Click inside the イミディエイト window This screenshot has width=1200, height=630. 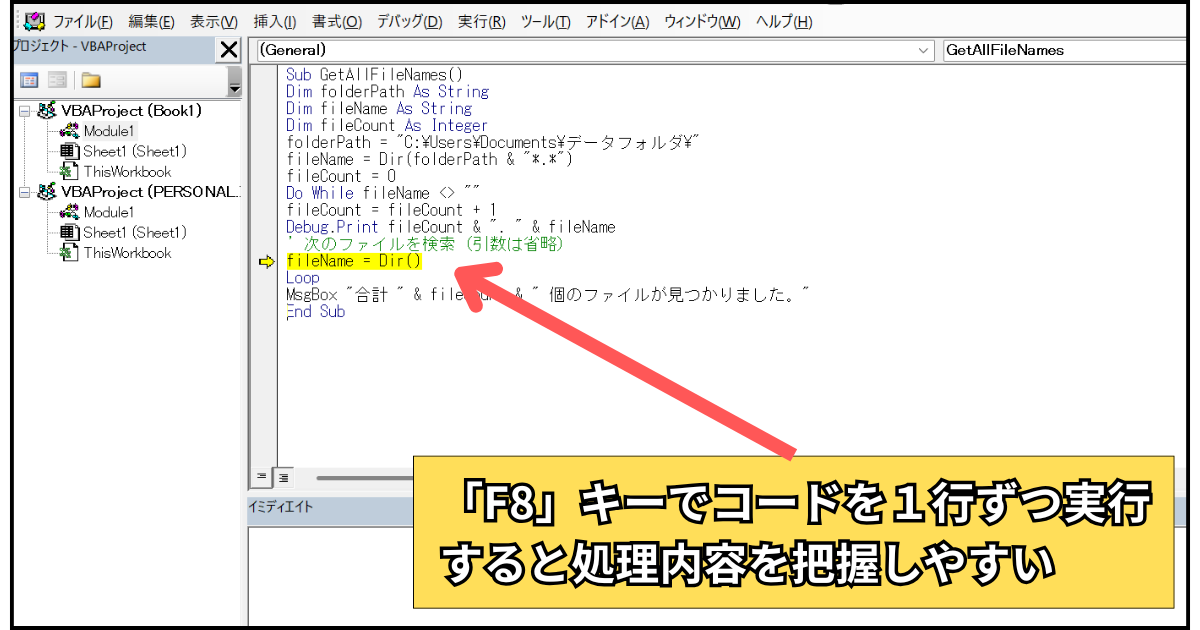click(330, 570)
